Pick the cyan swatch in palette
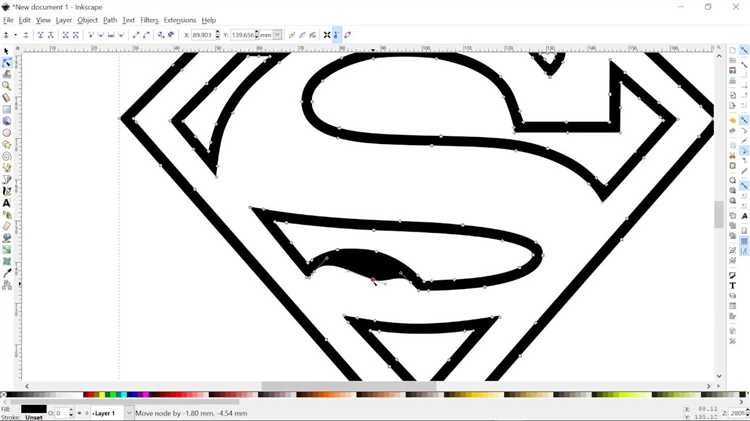The image size is (750, 421). point(123,395)
